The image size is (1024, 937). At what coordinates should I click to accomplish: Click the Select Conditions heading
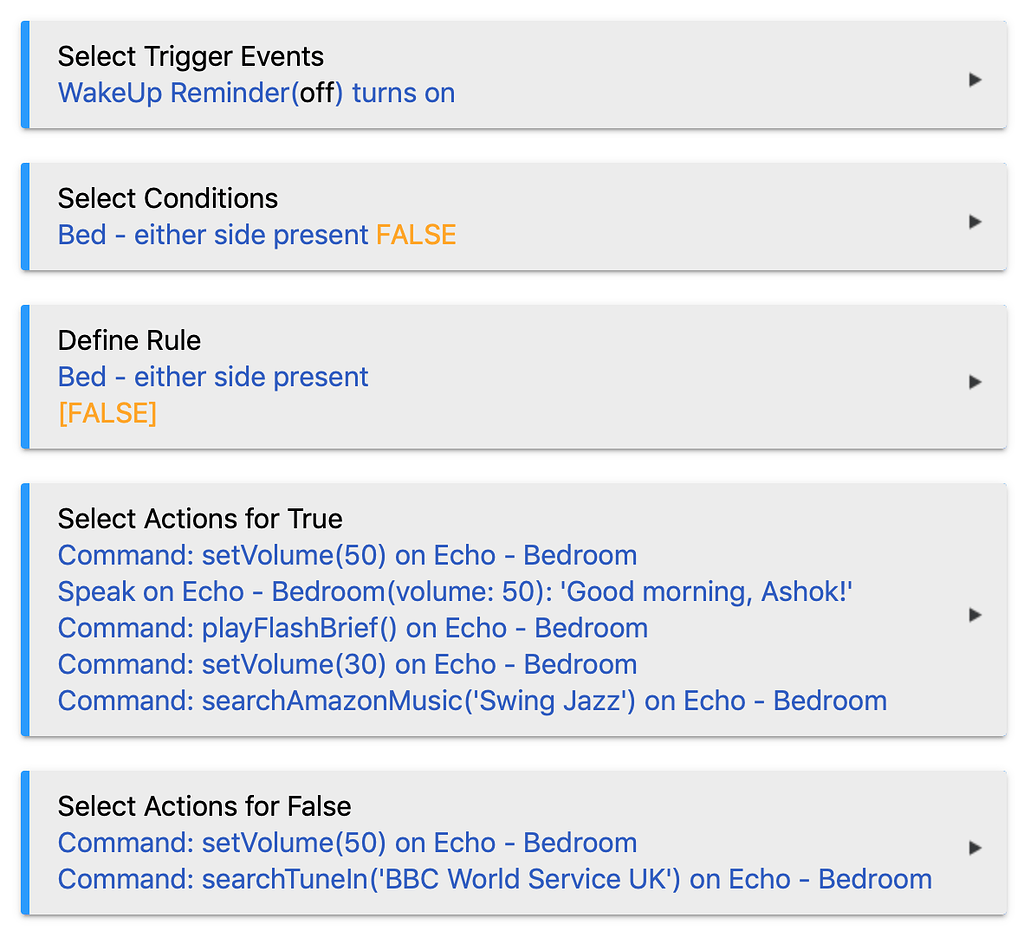(x=167, y=198)
